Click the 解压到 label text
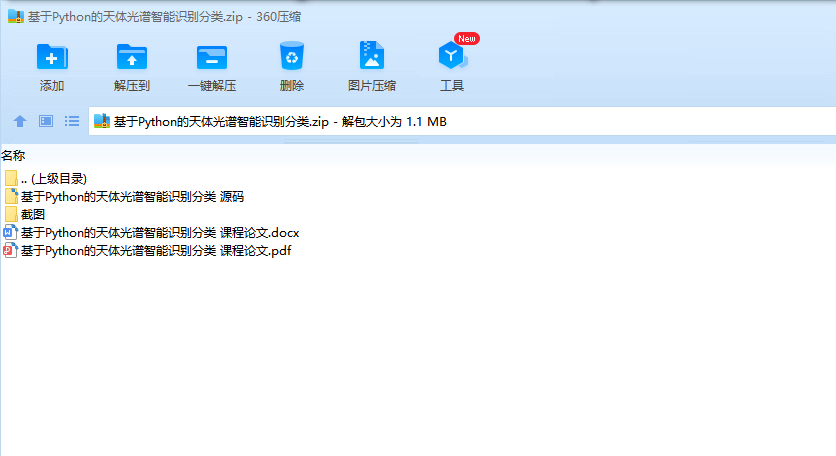This screenshot has height=456, width=836. tap(132, 86)
